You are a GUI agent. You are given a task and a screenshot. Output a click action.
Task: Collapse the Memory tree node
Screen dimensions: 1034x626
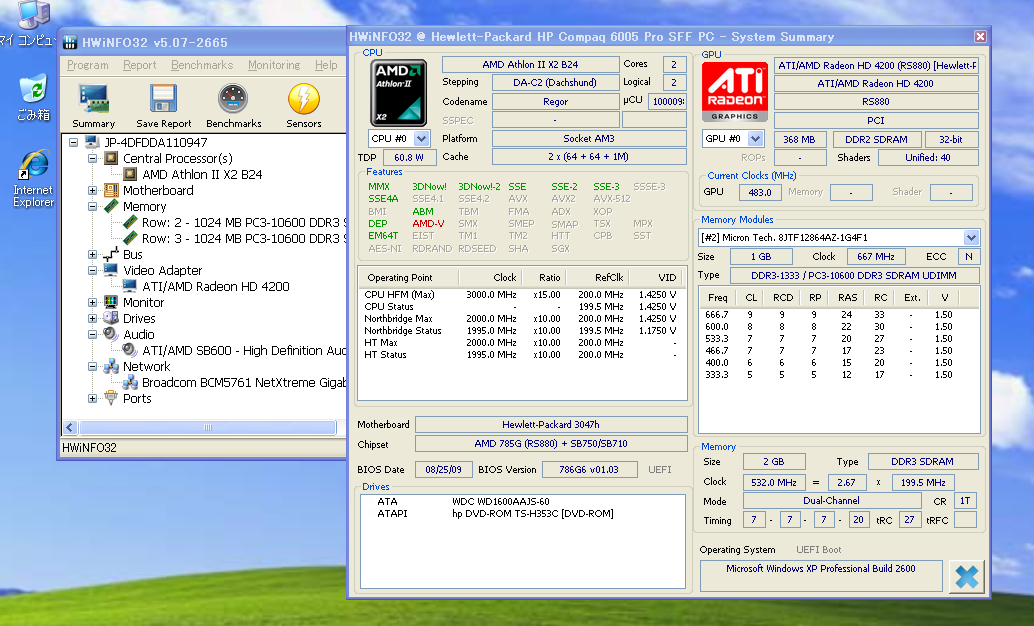93,207
